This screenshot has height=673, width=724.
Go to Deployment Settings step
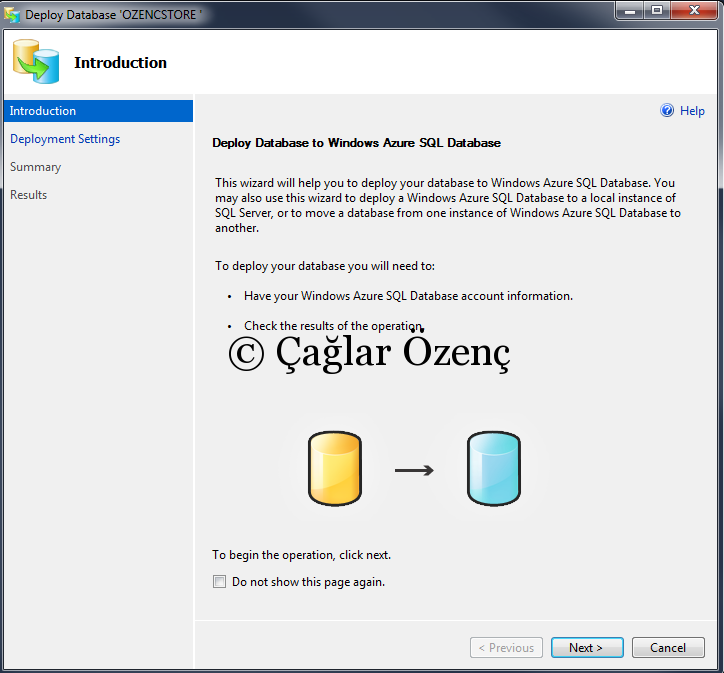pos(65,139)
